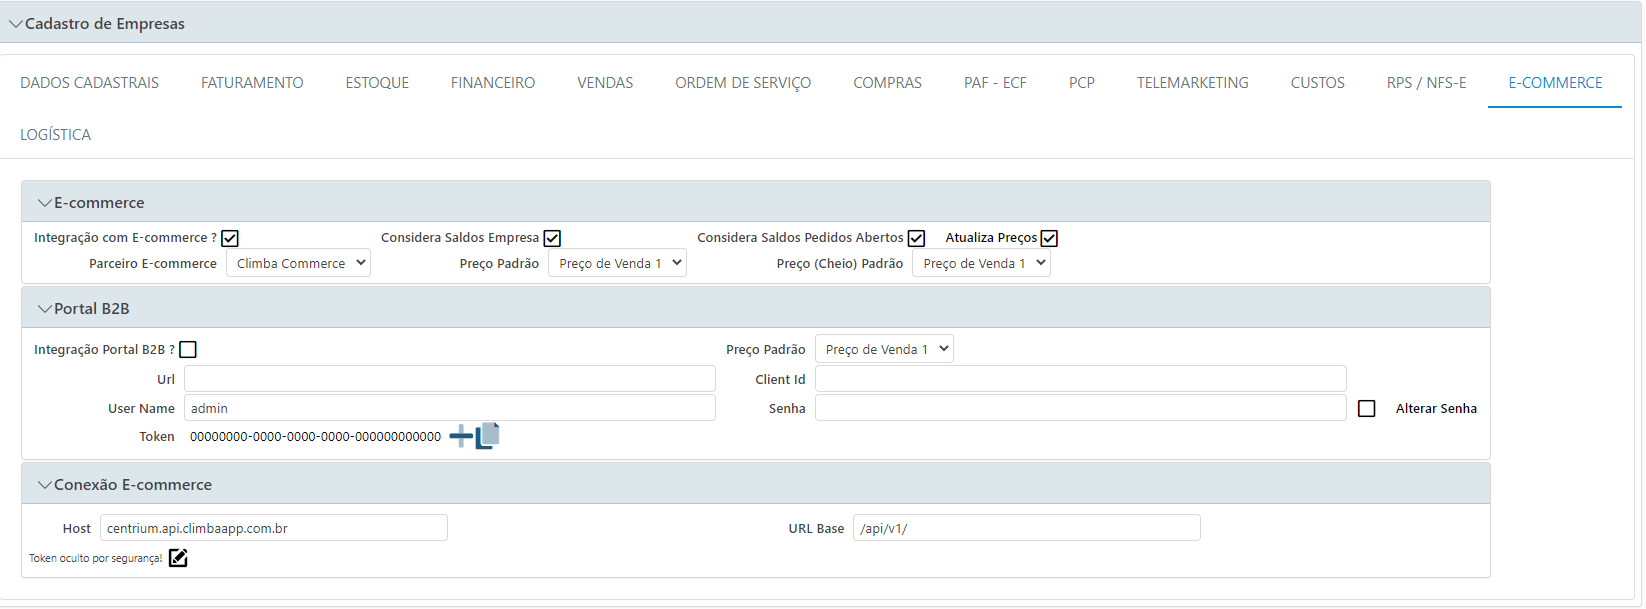Edit the hidden e-commerce token

pyautogui.click(x=178, y=558)
